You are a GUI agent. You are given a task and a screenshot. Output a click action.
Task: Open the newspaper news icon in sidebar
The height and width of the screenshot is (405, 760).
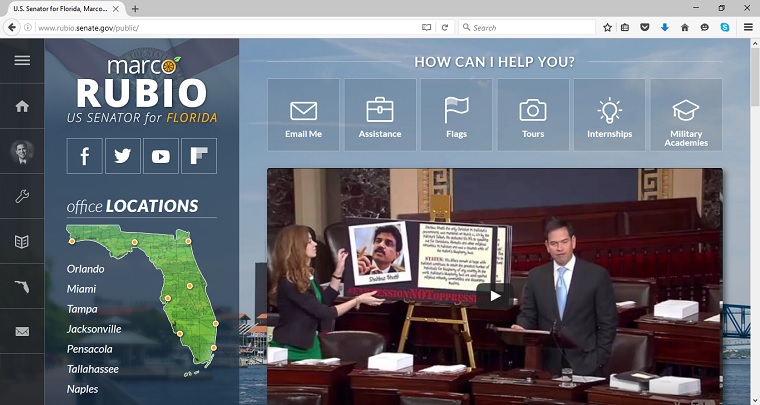click(22, 241)
